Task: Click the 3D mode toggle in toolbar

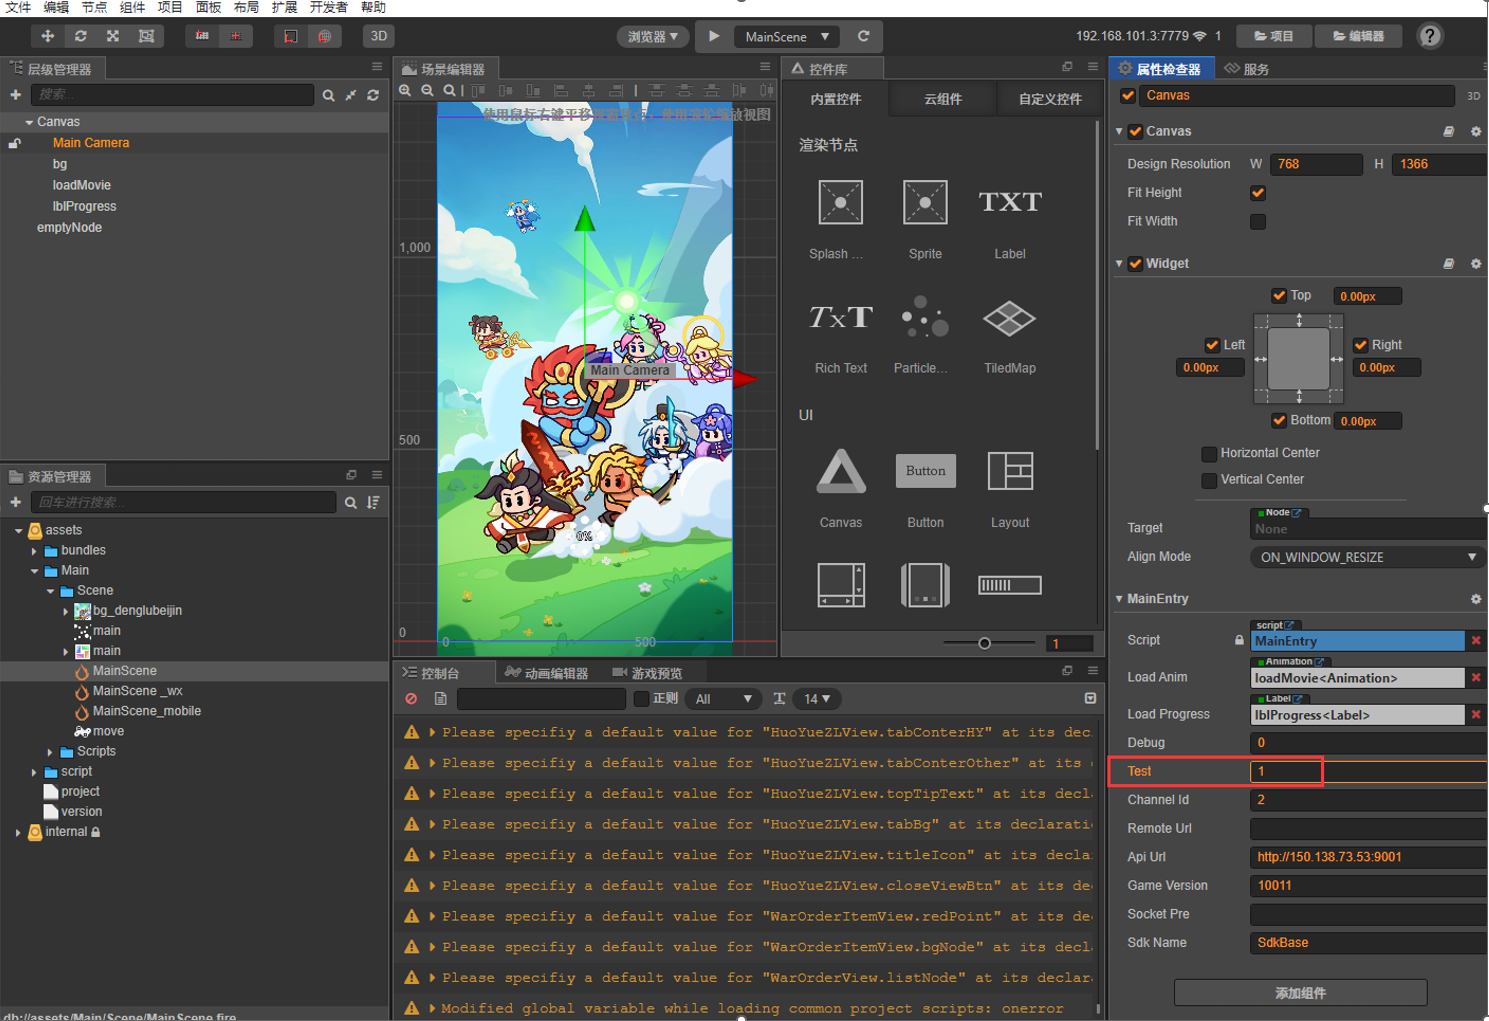Action: click(x=379, y=36)
